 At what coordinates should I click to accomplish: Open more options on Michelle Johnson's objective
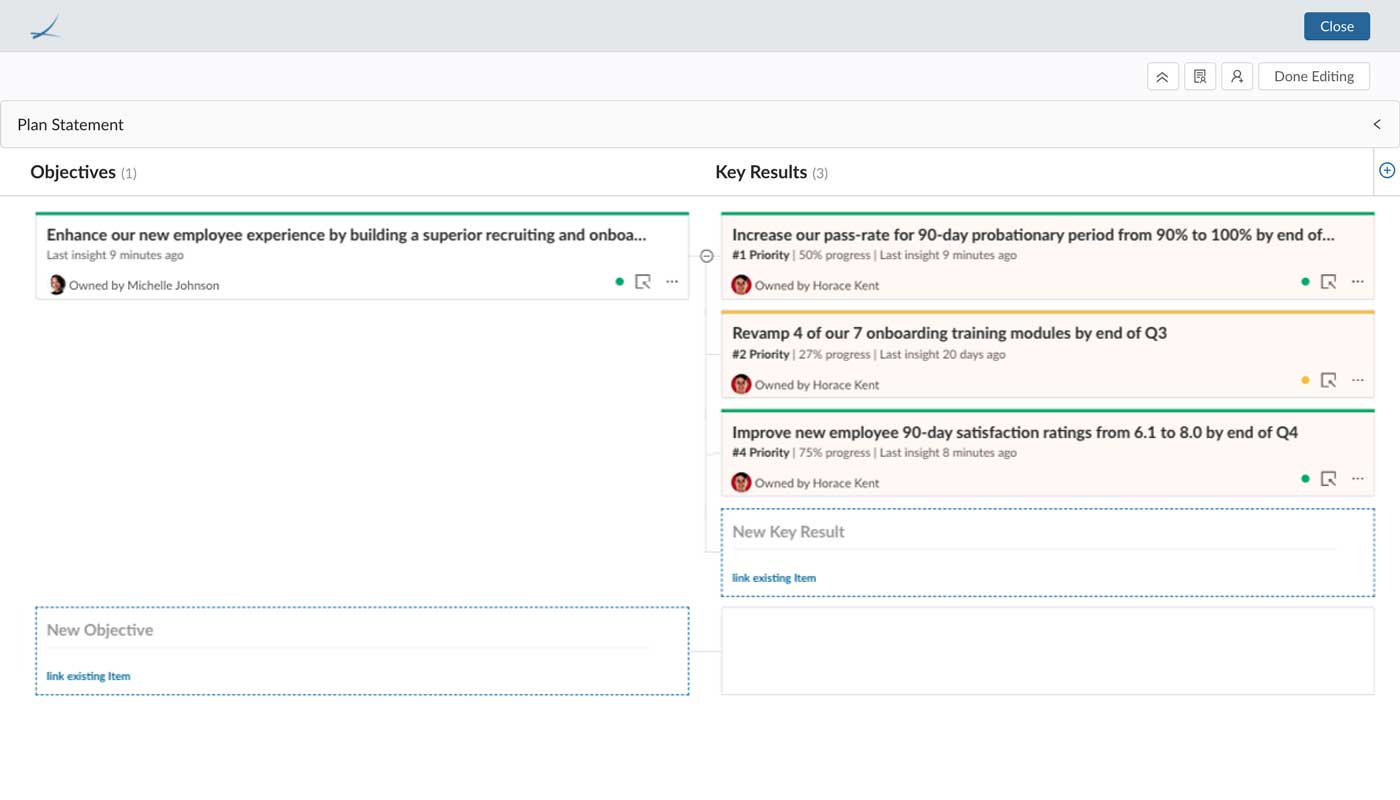pyautogui.click(x=672, y=282)
